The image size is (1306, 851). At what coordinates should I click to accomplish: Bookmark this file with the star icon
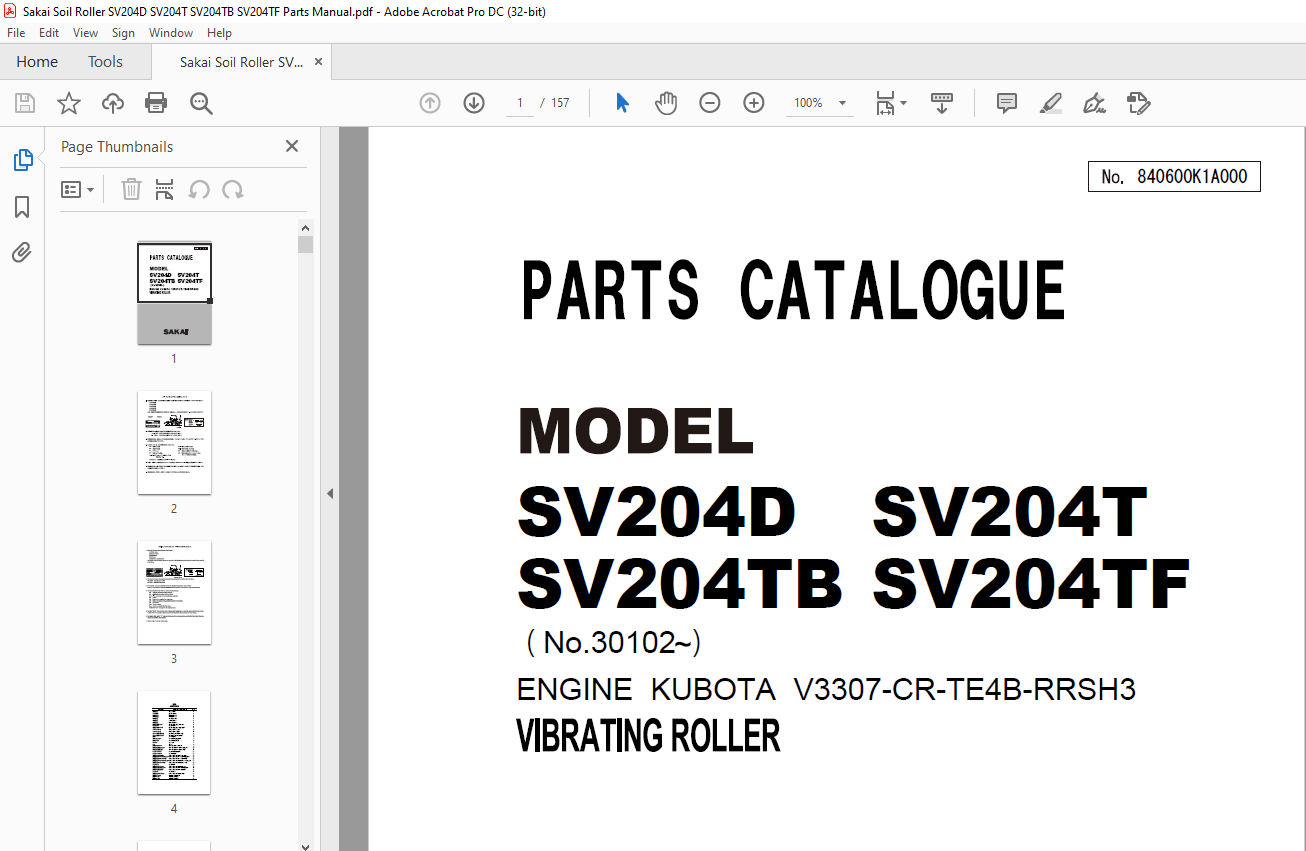point(69,103)
